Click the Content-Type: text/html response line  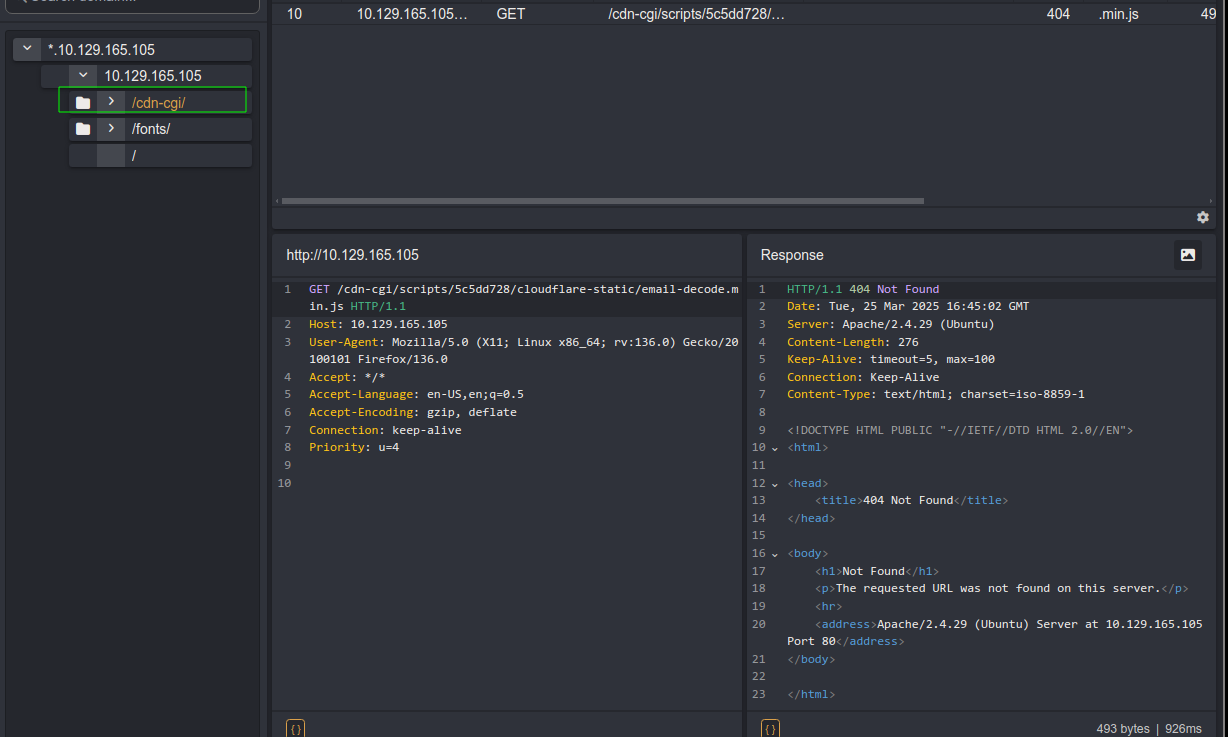coord(936,394)
